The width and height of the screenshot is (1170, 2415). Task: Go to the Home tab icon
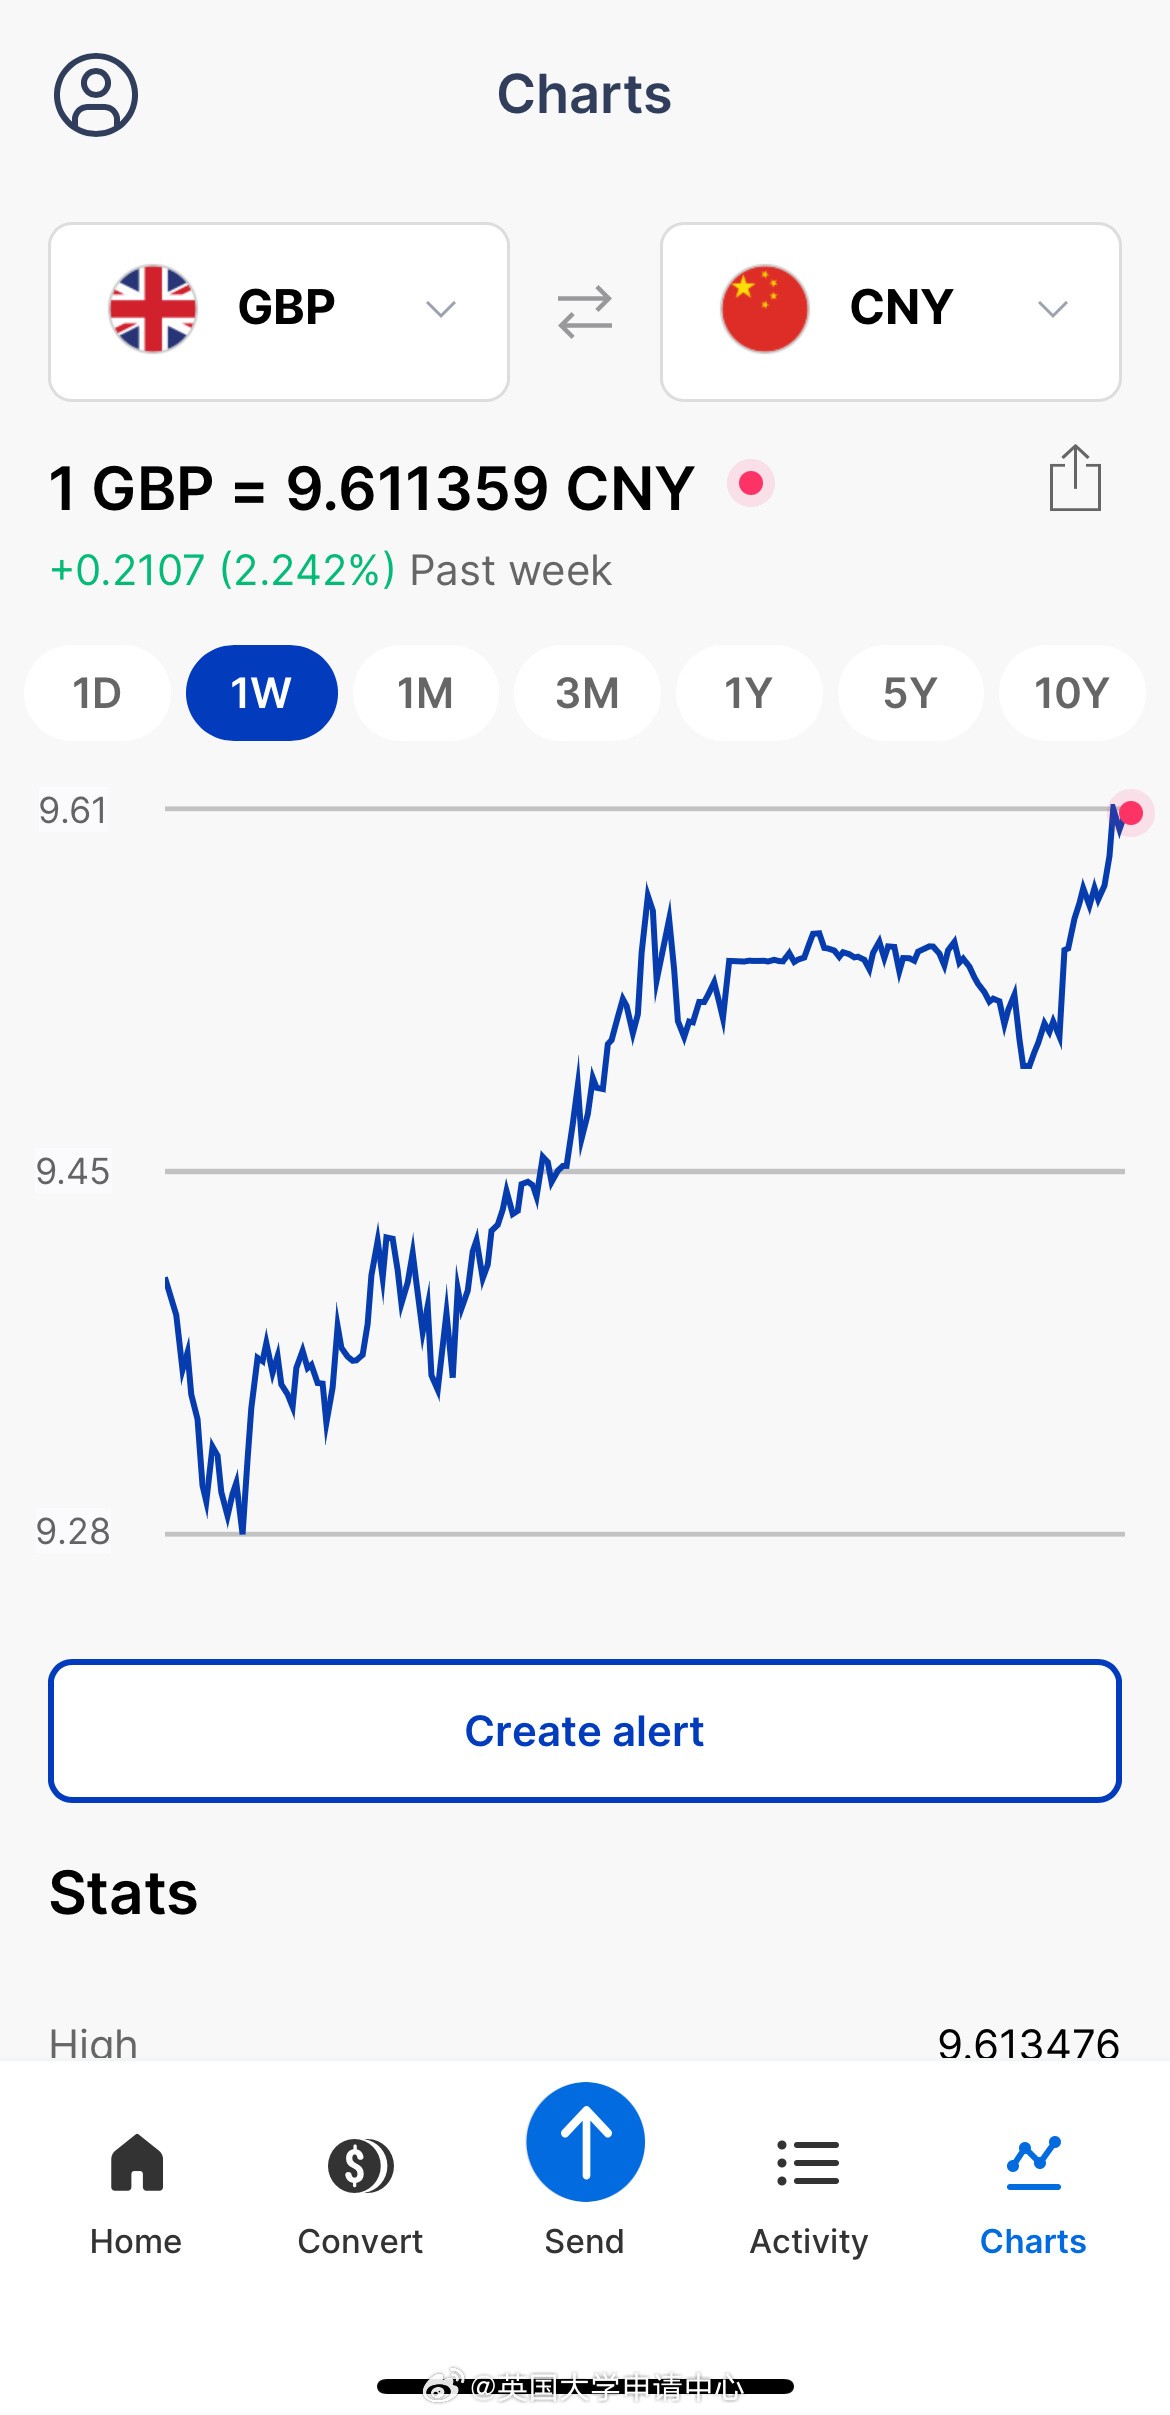point(136,2163)
